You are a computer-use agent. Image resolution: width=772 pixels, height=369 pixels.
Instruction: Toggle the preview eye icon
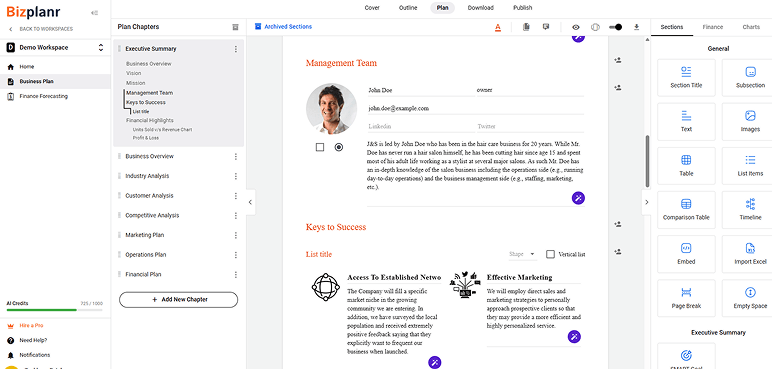[x=576, y=28]
